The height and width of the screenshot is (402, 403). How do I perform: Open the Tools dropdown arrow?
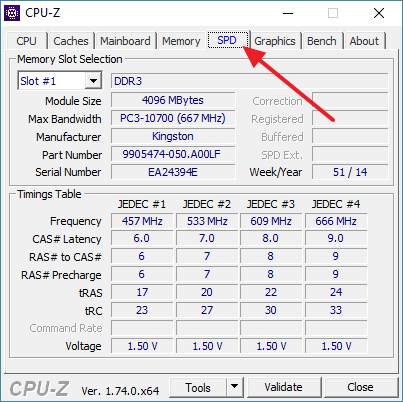pos(235,387)
